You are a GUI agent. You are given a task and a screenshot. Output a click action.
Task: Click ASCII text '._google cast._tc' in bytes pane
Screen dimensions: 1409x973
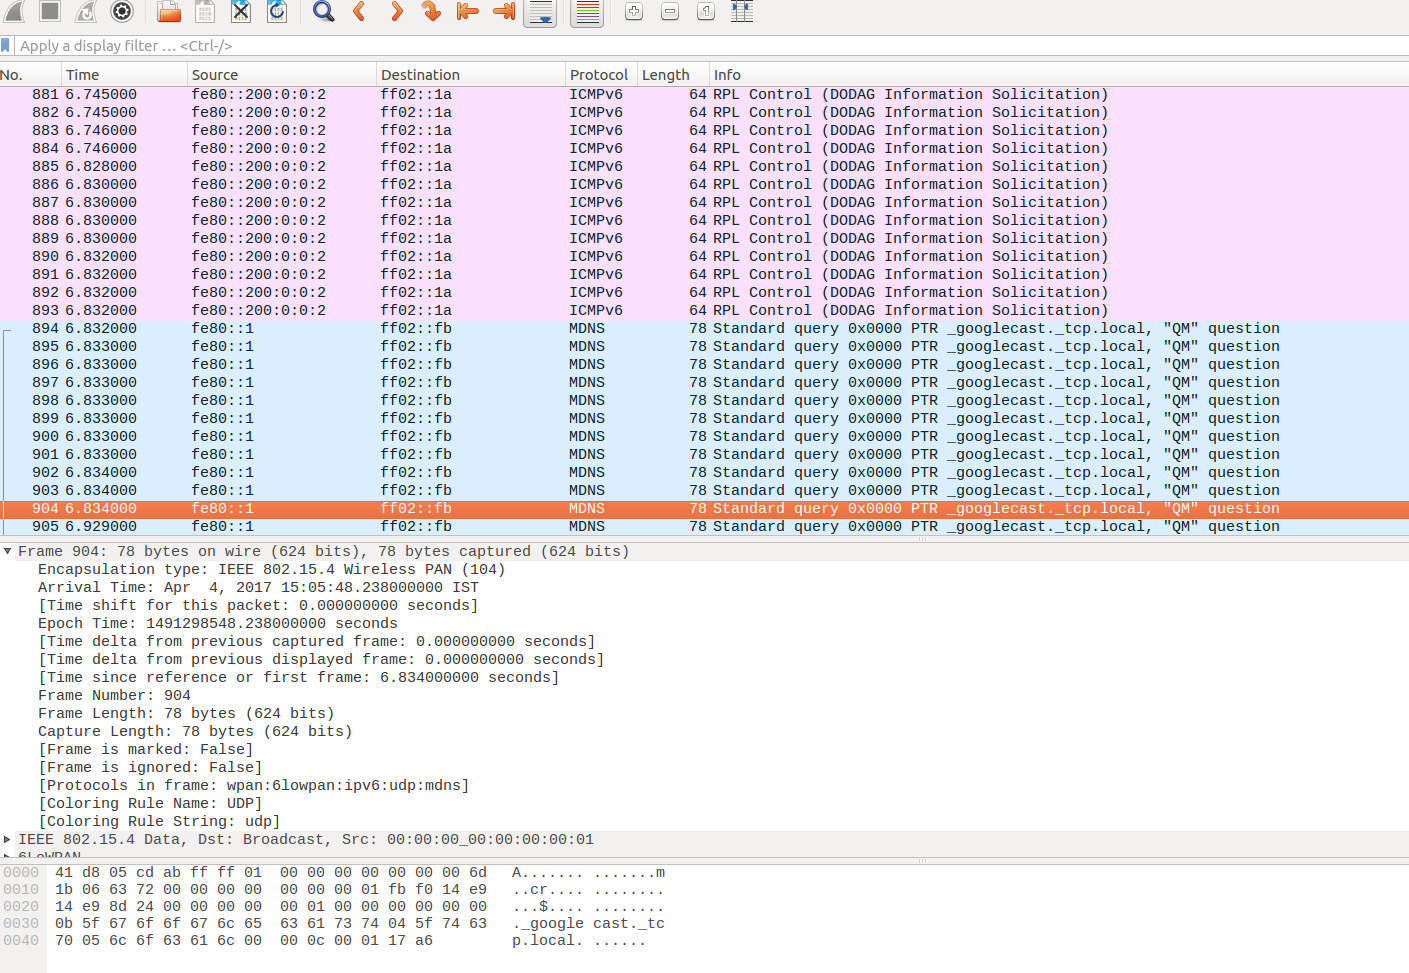click(588, 924)
